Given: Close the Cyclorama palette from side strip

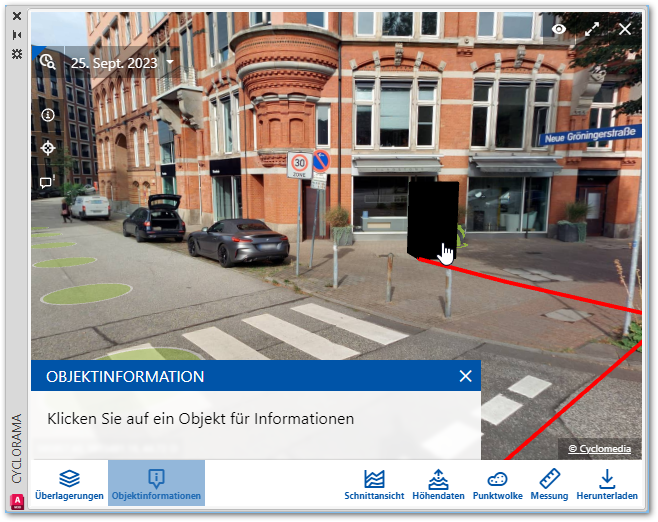Looking at the screenshot, I should [16, 17].
